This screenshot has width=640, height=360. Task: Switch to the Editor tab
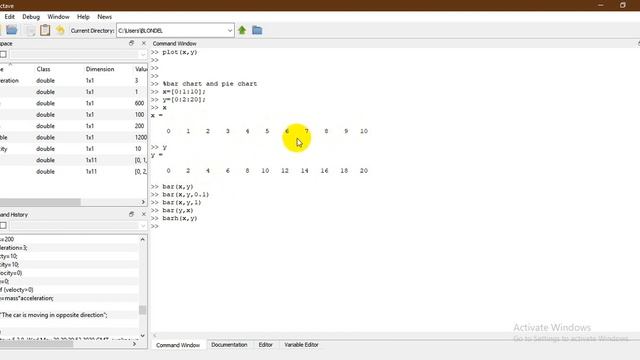pyautogui.click(x=265, y=345)
